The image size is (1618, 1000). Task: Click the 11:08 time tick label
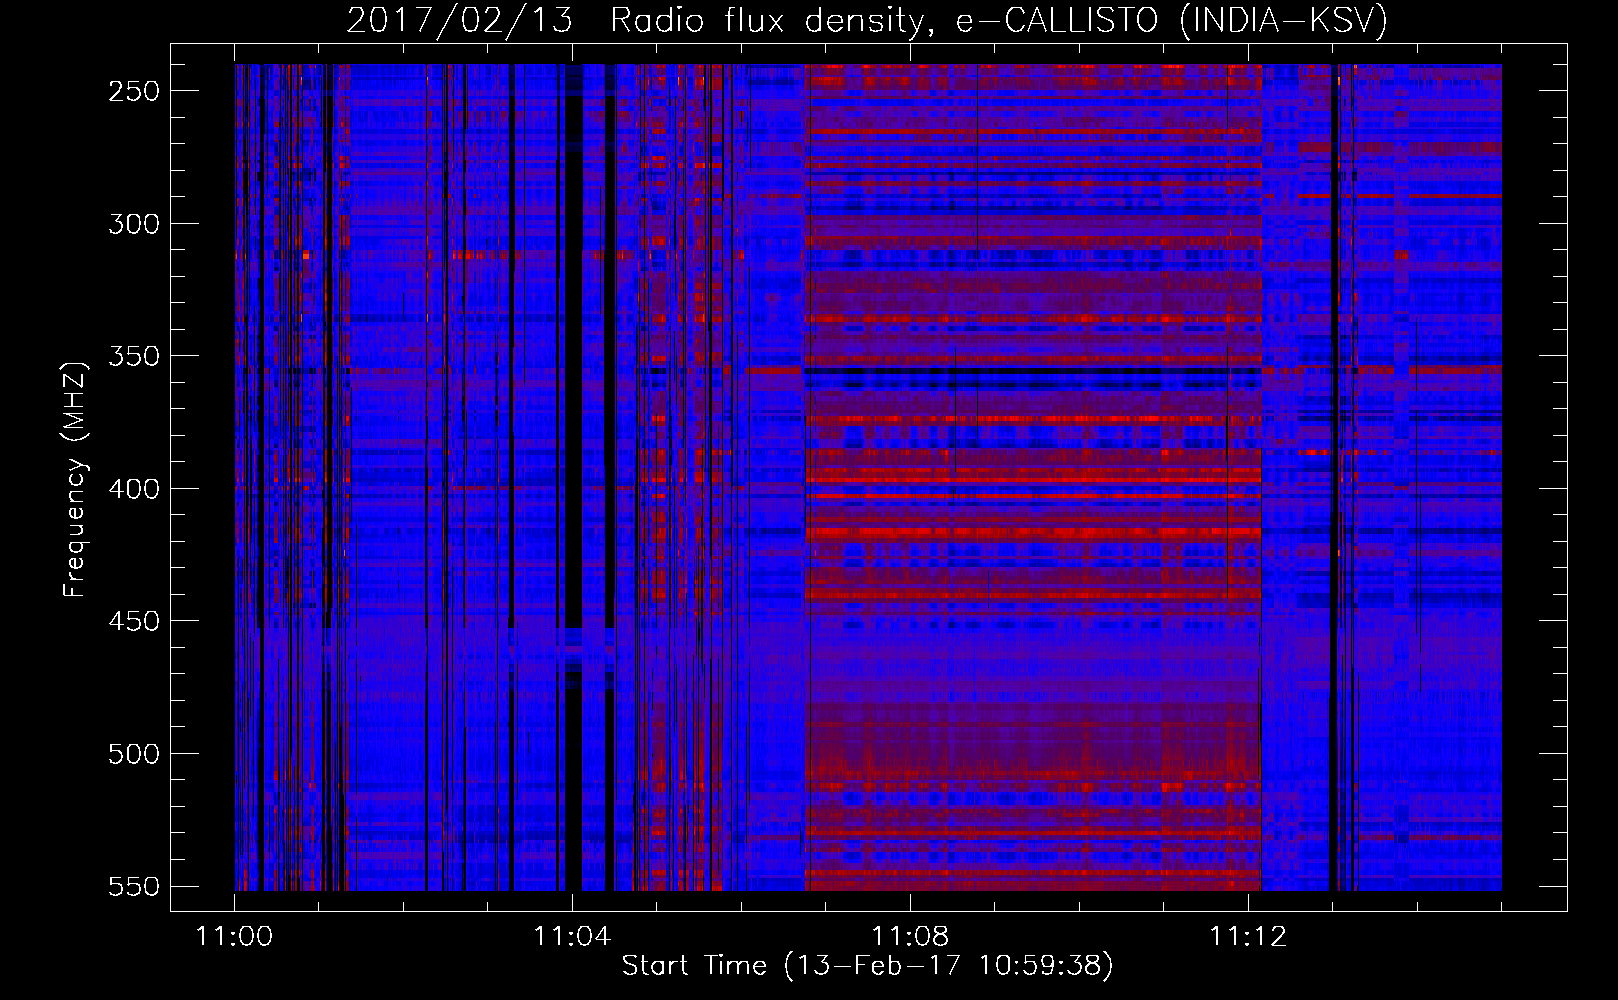pos(910,937)
